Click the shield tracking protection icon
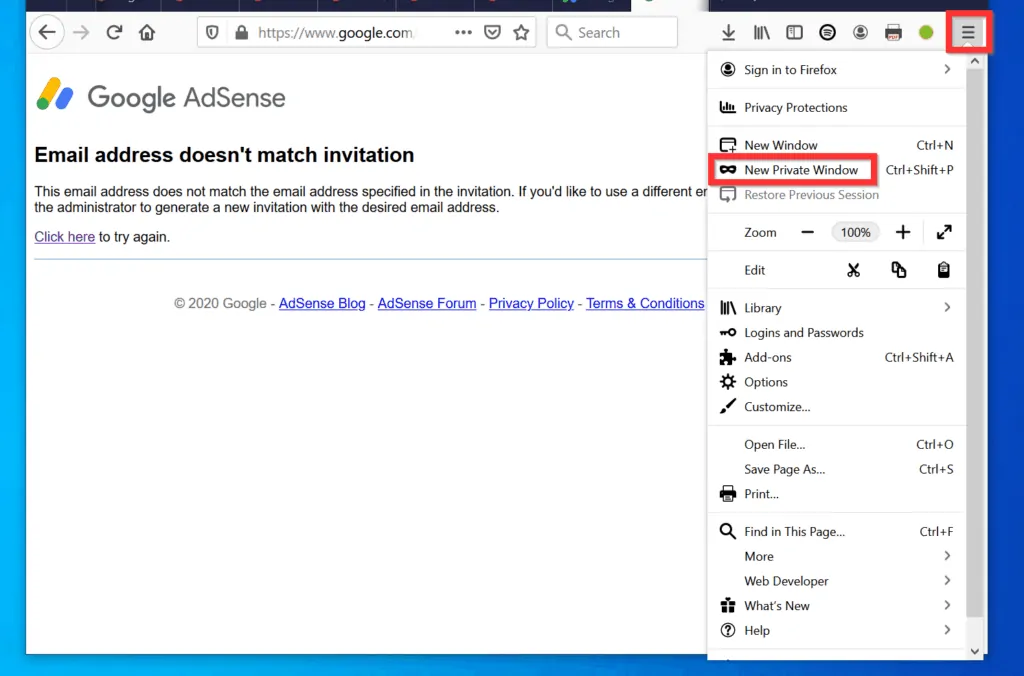The height and width of the screenshot is (676, 1024). coord(211,32)
